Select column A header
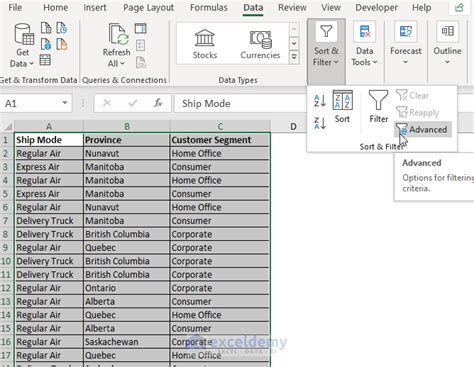Image resolution: width=474 pixels, height=367 pixels. coord(49,126)
